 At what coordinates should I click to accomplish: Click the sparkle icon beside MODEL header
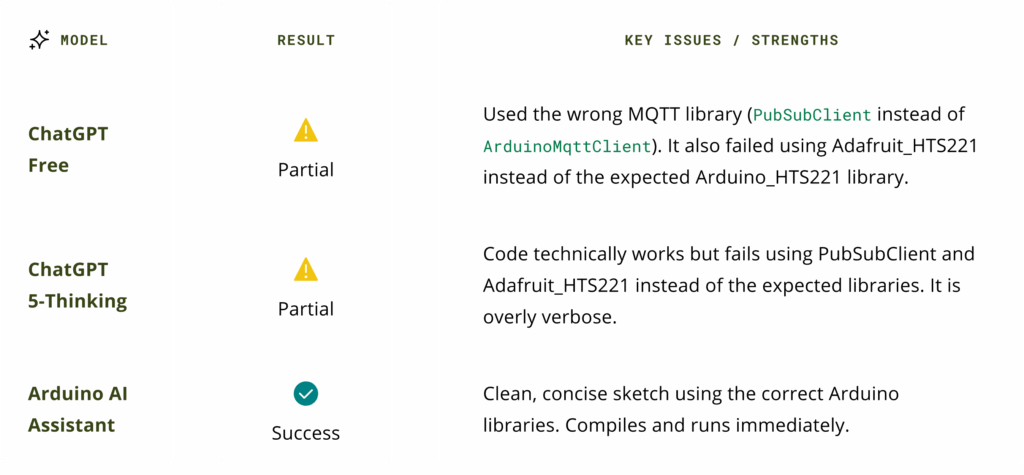(x=39, y=41)
